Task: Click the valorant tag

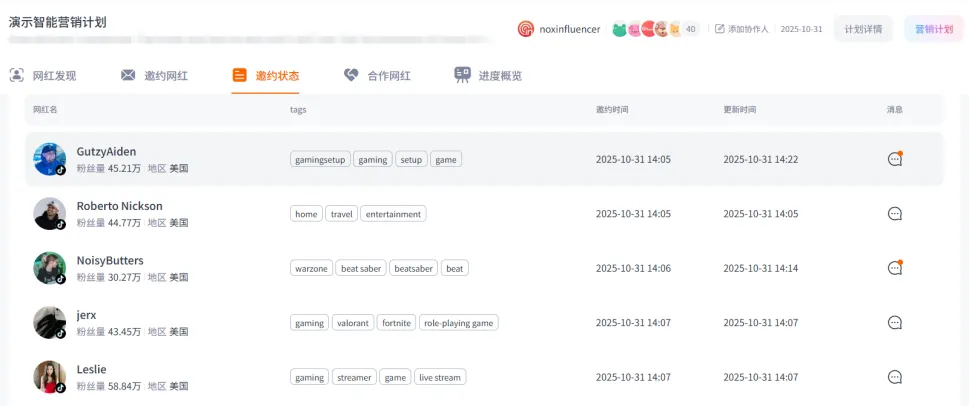Action: click(x=353, y=323)
